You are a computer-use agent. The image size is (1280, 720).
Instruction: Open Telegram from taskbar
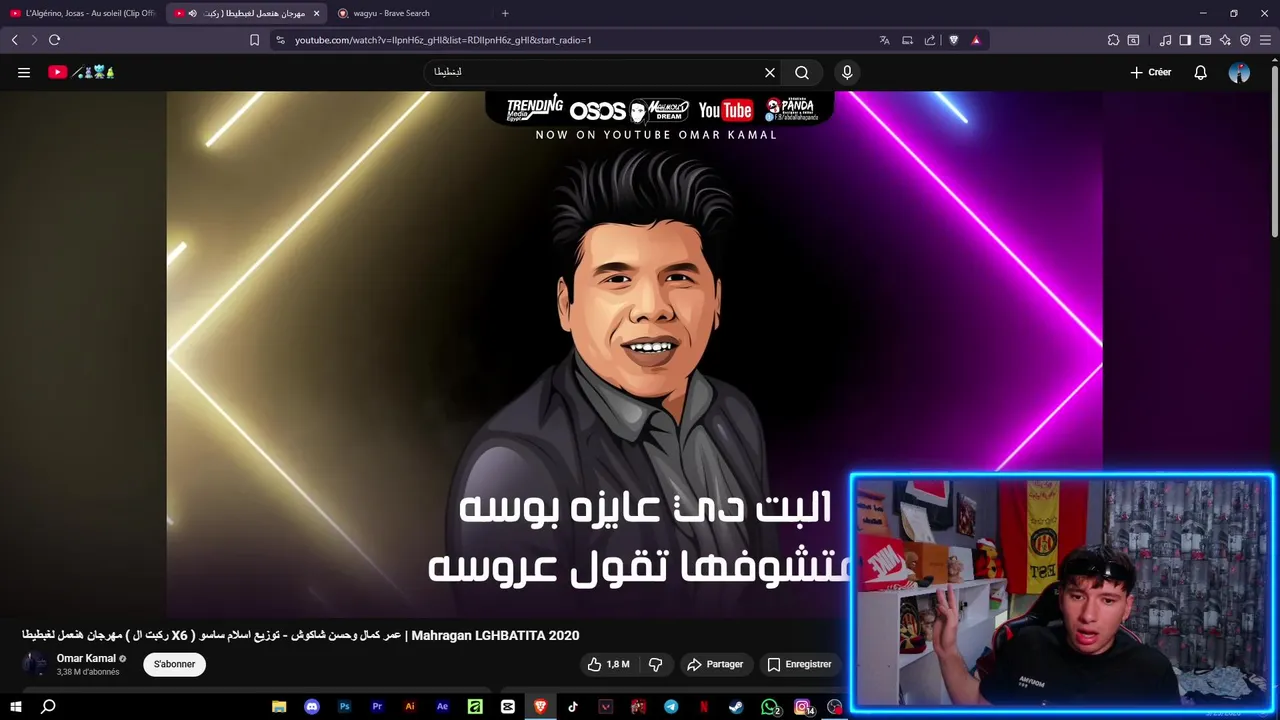tap(671, 707)
